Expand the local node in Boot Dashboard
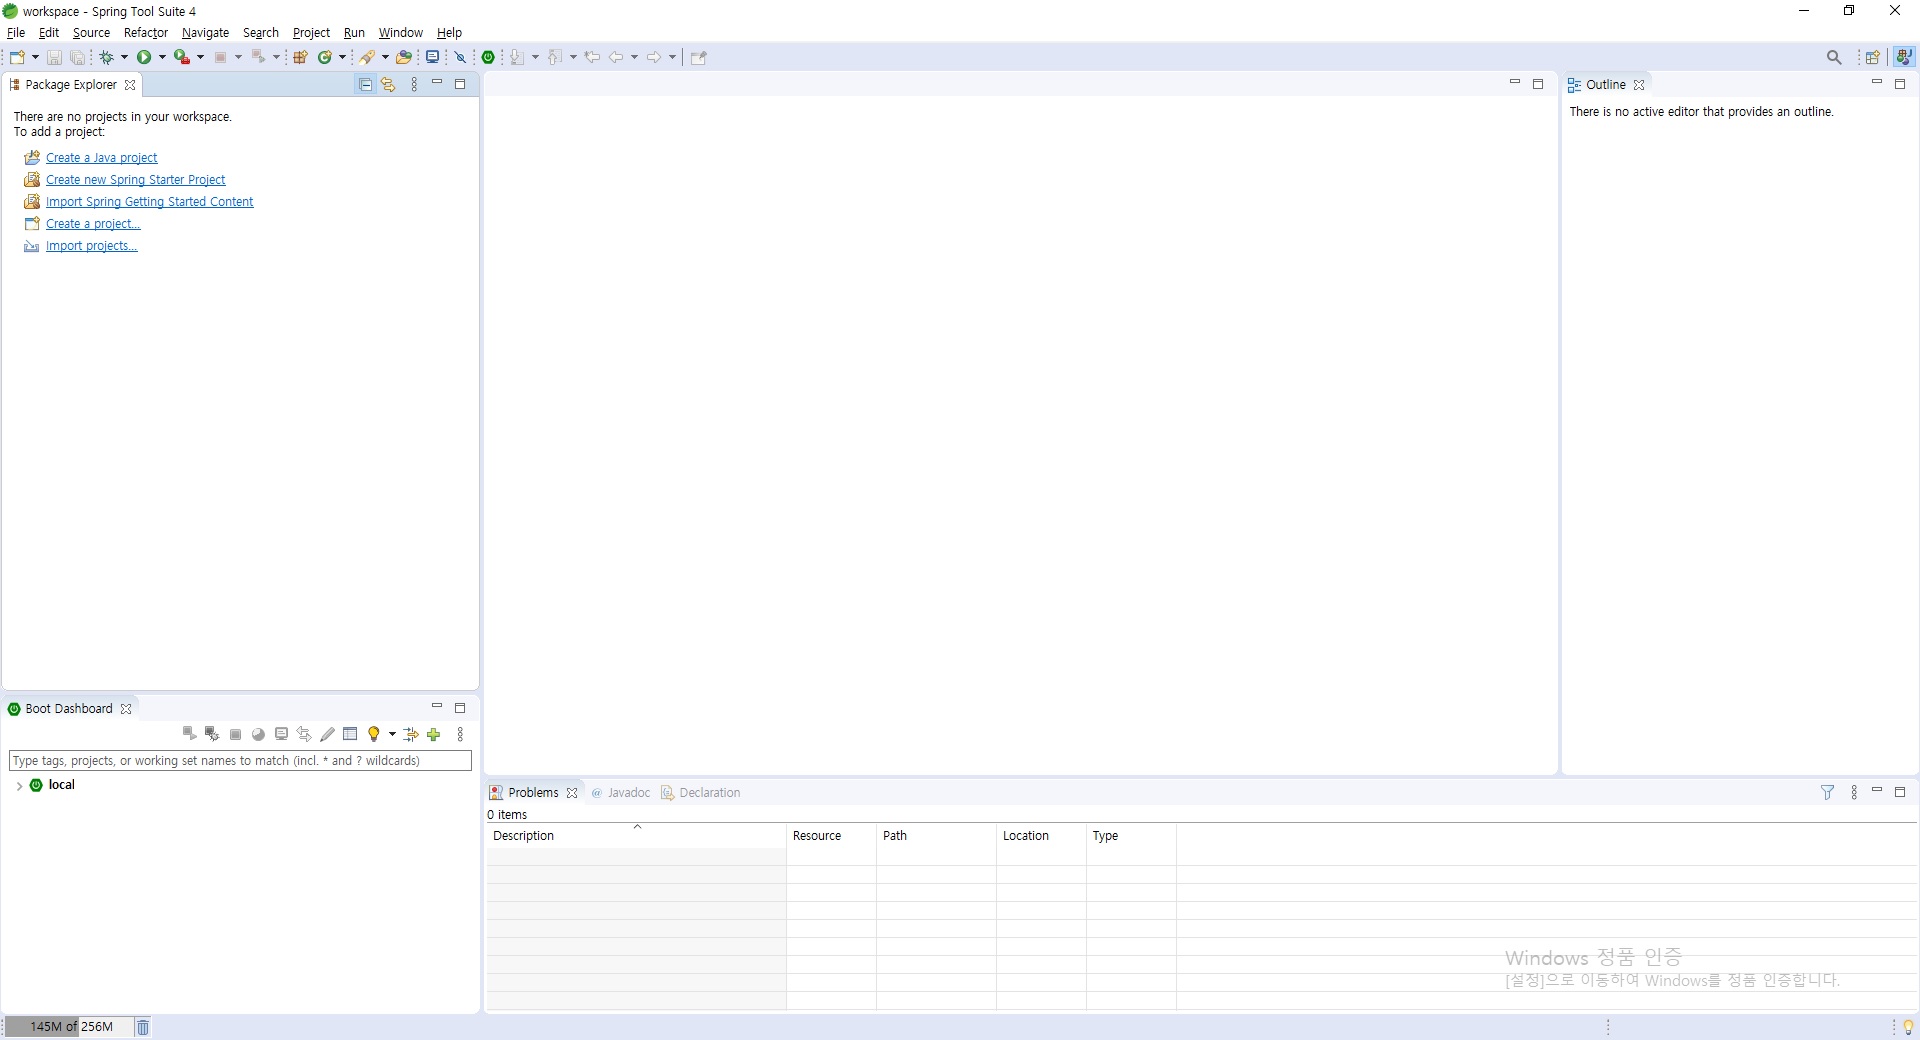The width and height of the screenshot is (1920, 1040). click(x=19, y=786)
